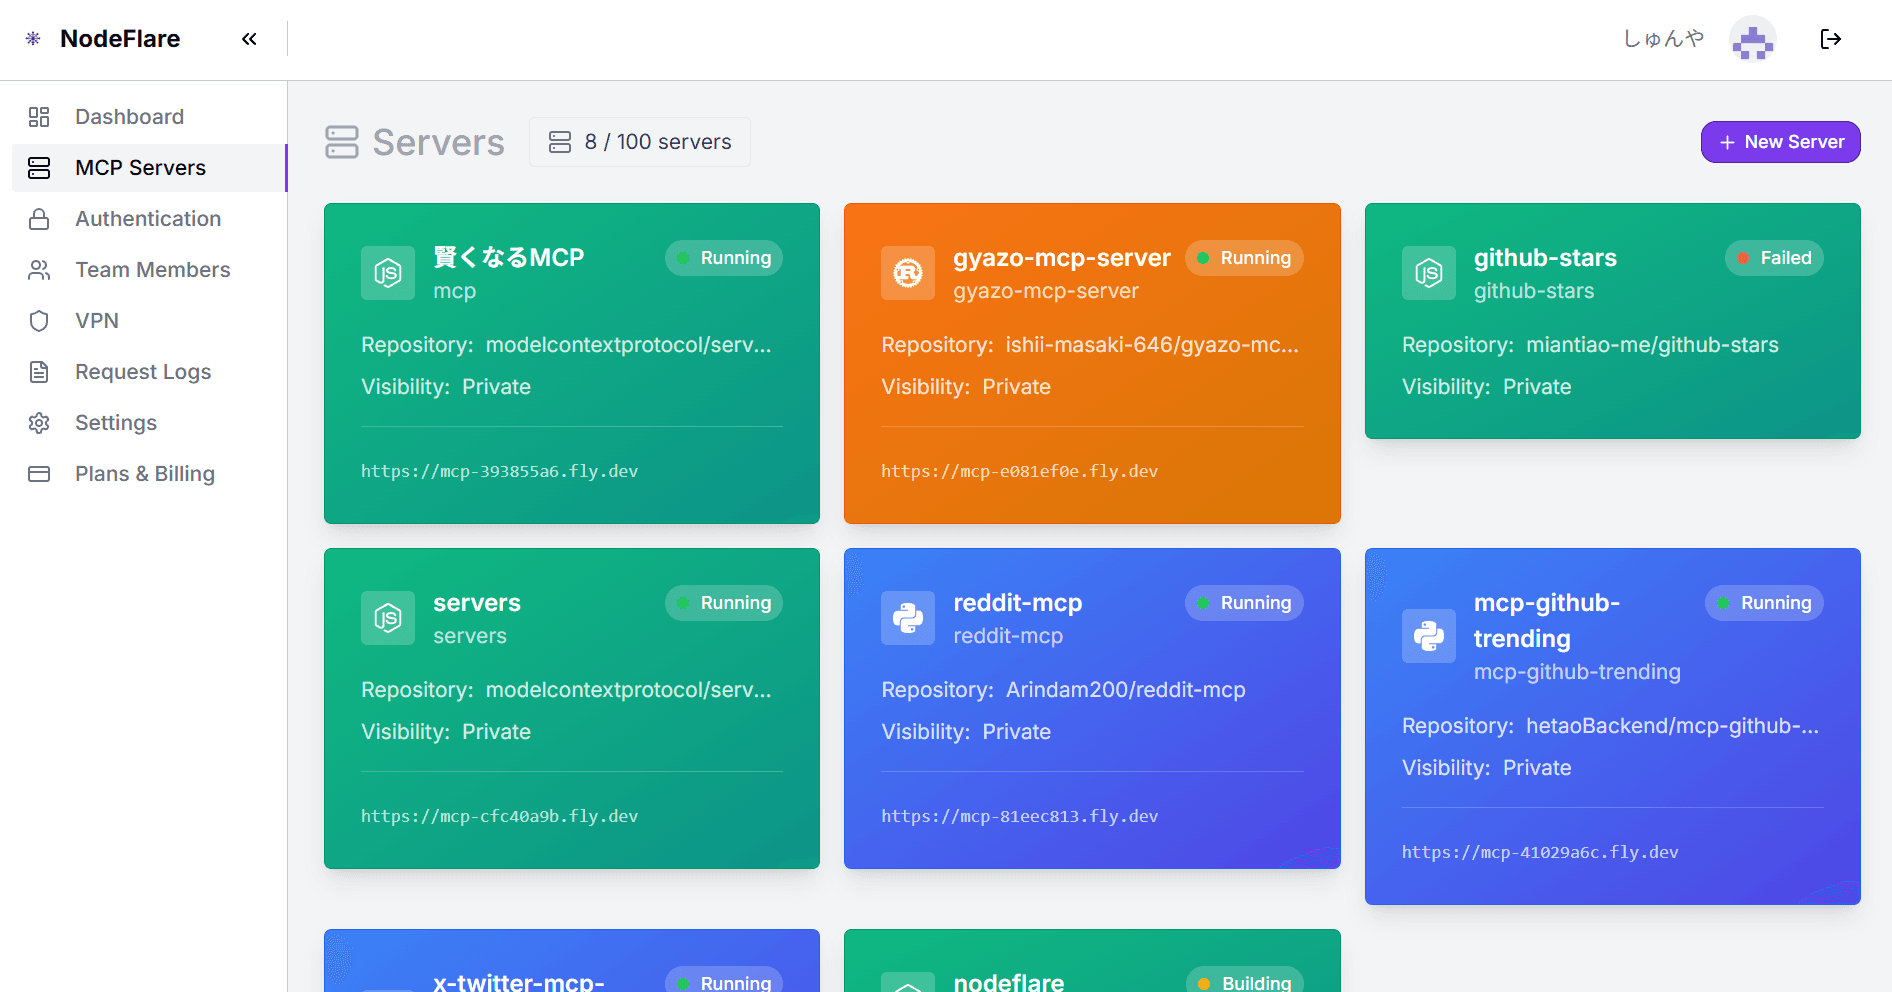1892x992 pixels.
Task: Click the MCP Servers stack icon
Action: [x=39, y=168]
